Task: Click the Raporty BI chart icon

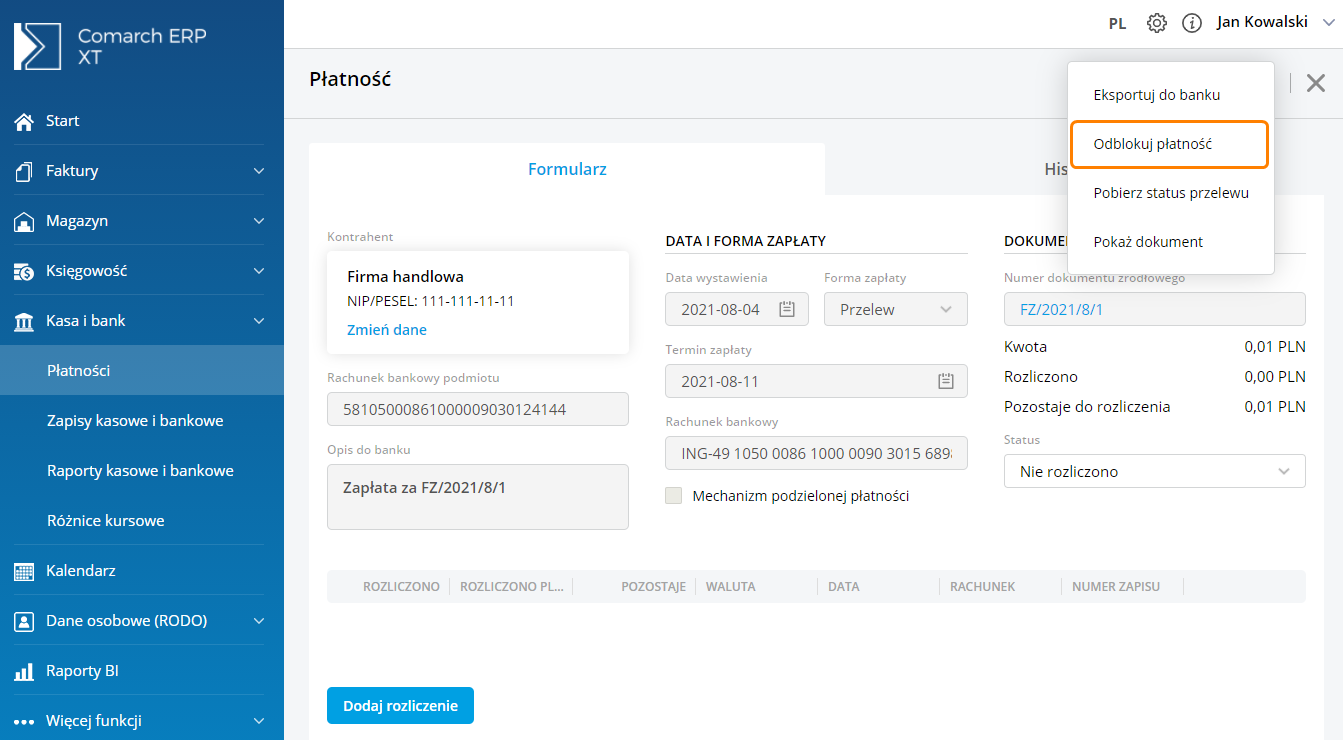Action: (x=24, y=671)
